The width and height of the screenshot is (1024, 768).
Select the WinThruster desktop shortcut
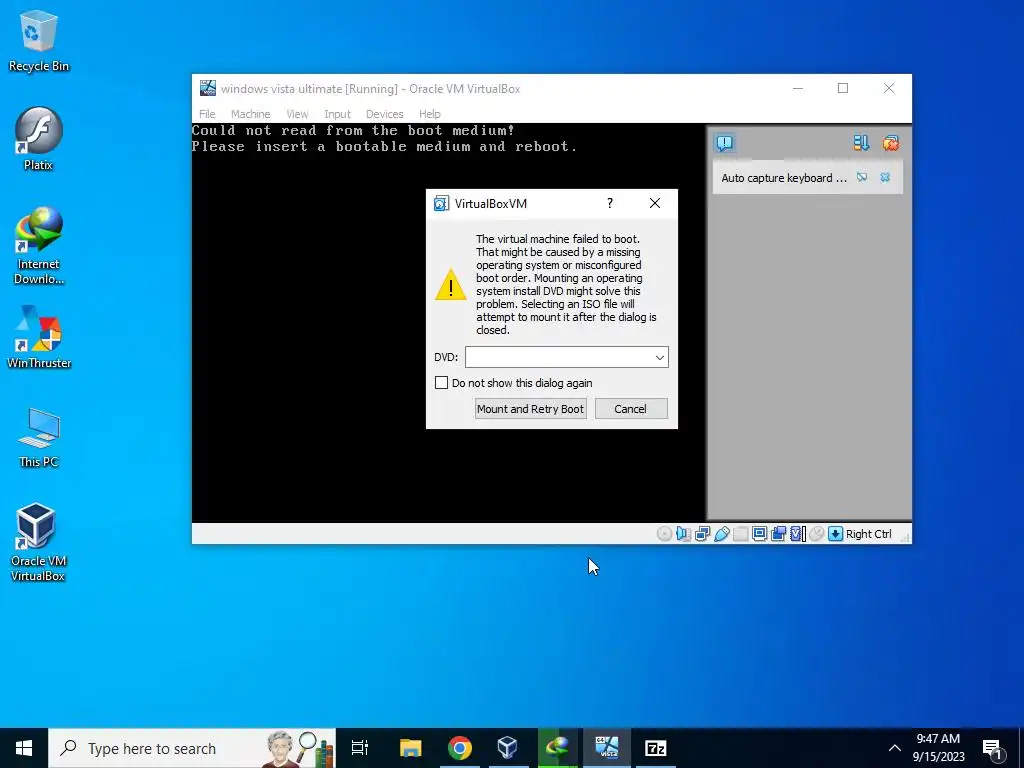tap(39, 337)
